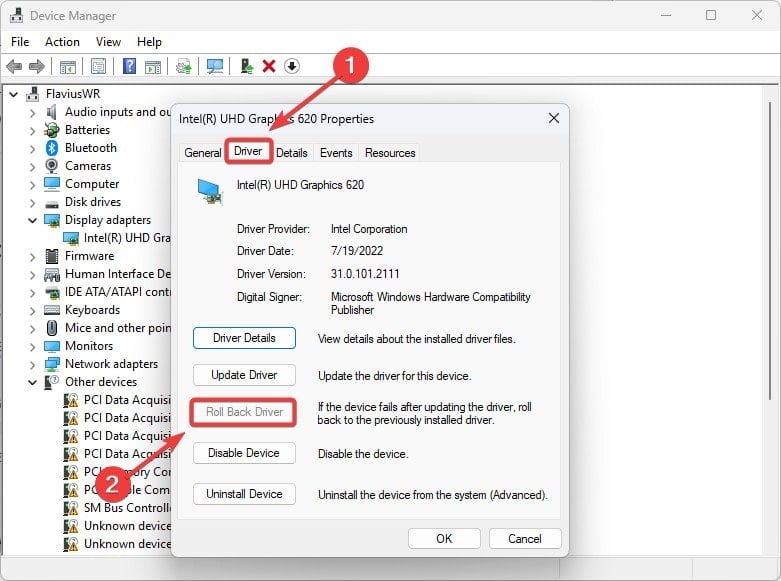
Task: Expand the Disk drives node
Action: [32, 203]
